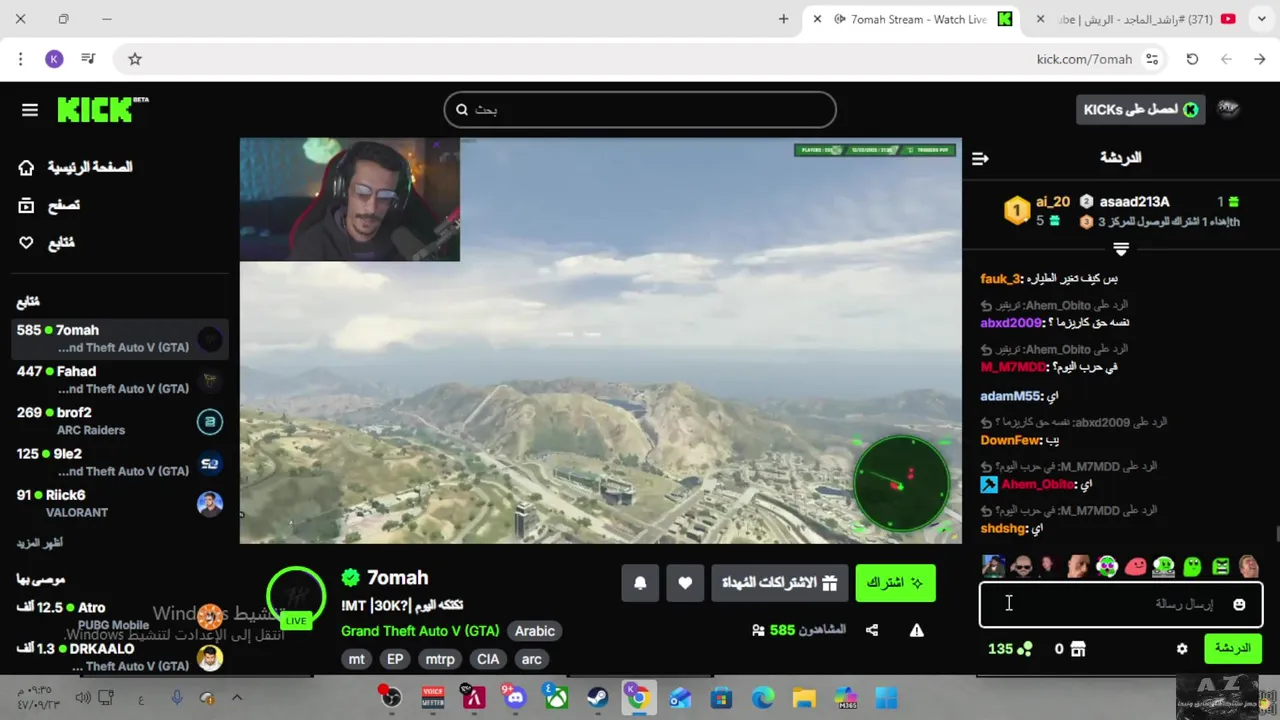The height and width of the screenshot is (720, 1280).
Task: Open Steam from the taskbar
Action: coord(597,698)
